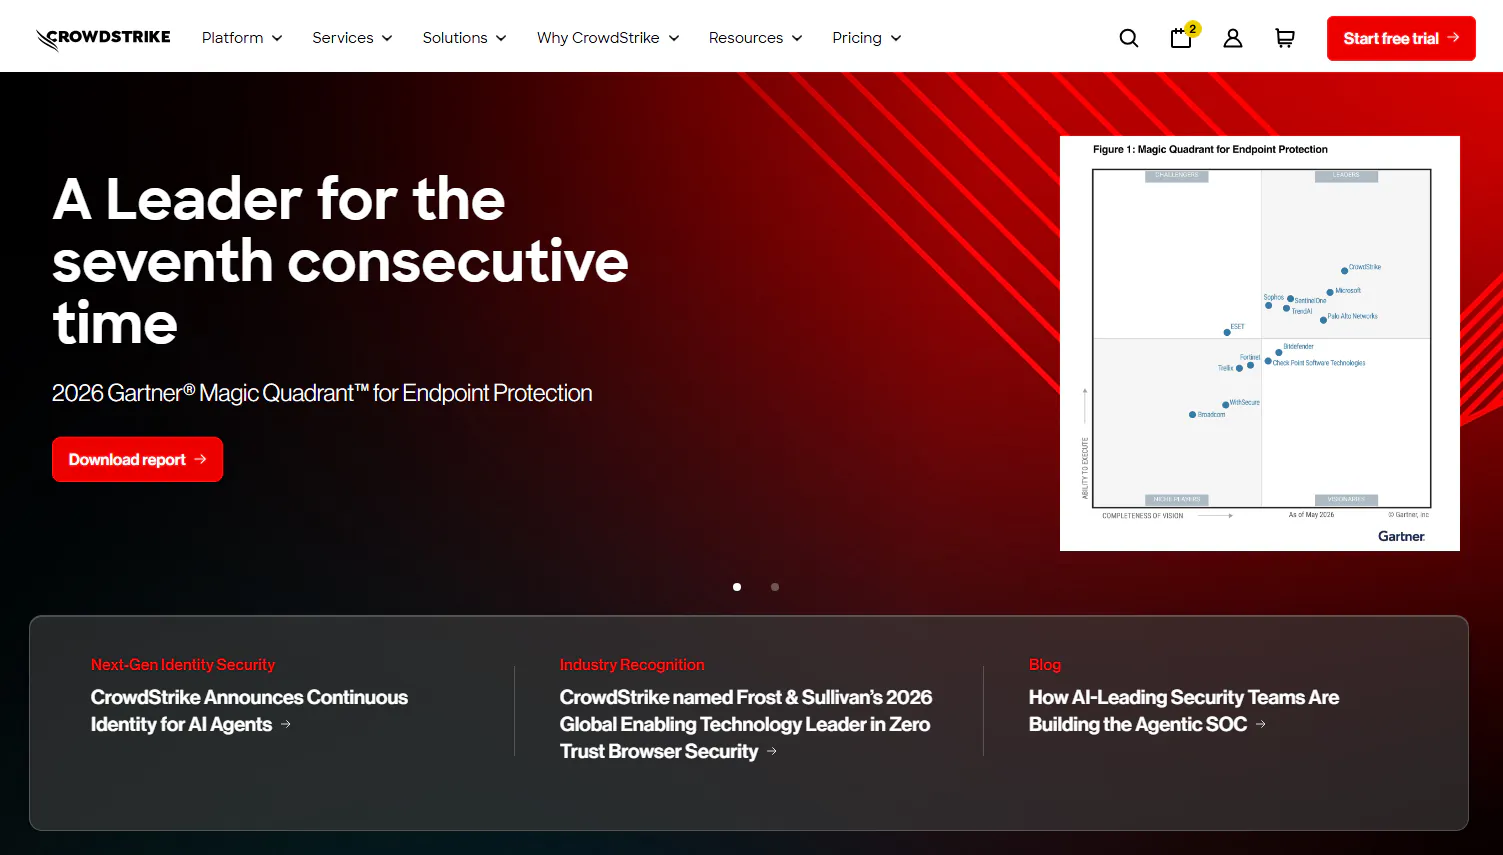This screenshot has height=855, width=1503.
Task: Open the user account icon
Action: pyautogui.click(x=1233, y=38)
